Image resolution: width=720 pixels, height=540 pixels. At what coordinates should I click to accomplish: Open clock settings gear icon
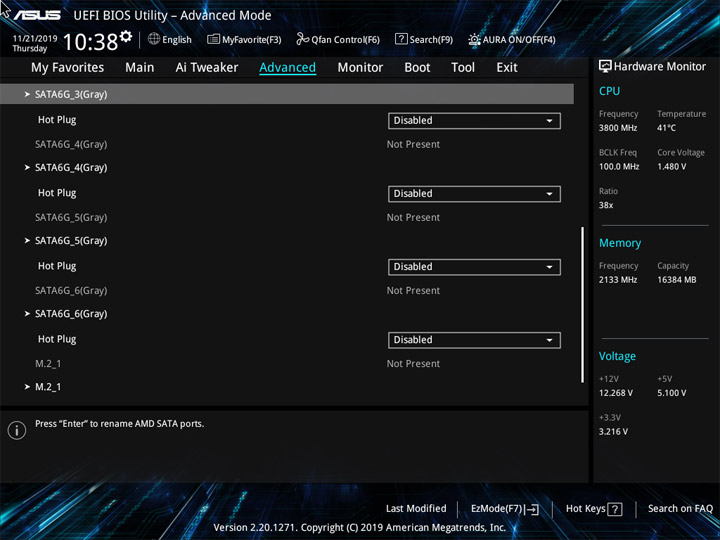[x=126, y=36]
